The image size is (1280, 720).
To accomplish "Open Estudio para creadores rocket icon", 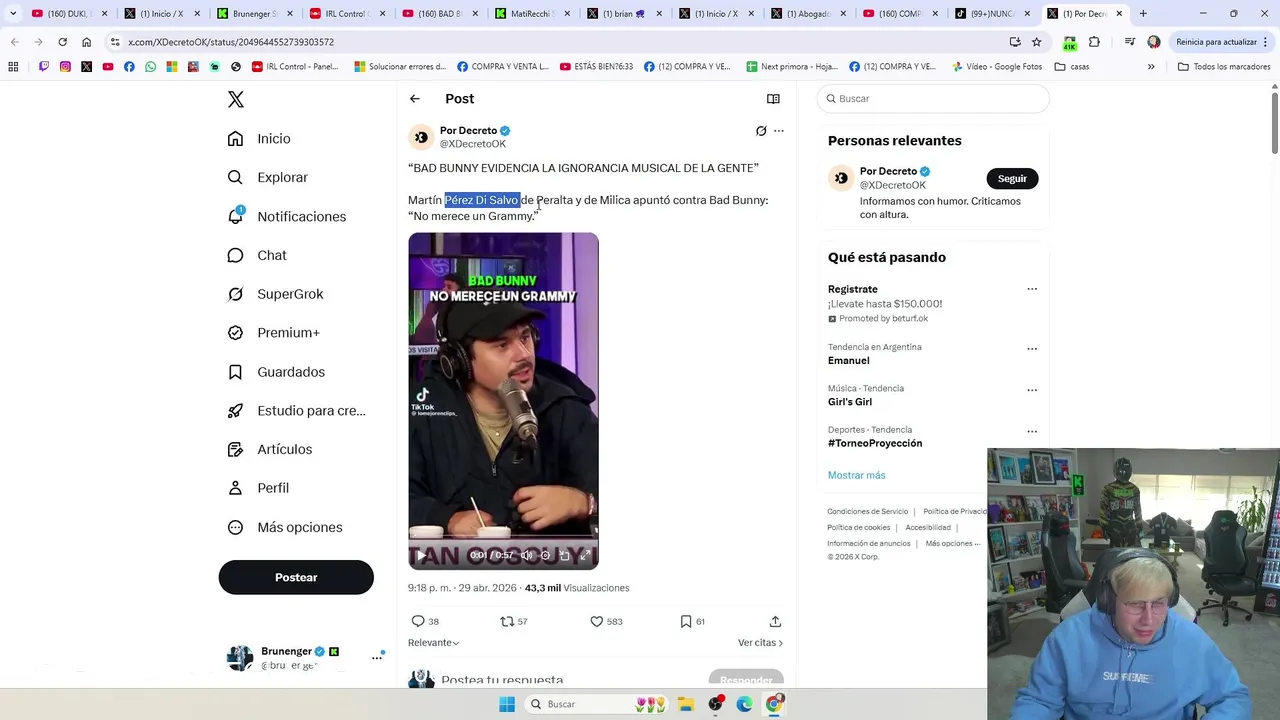I will coord(235,411).
